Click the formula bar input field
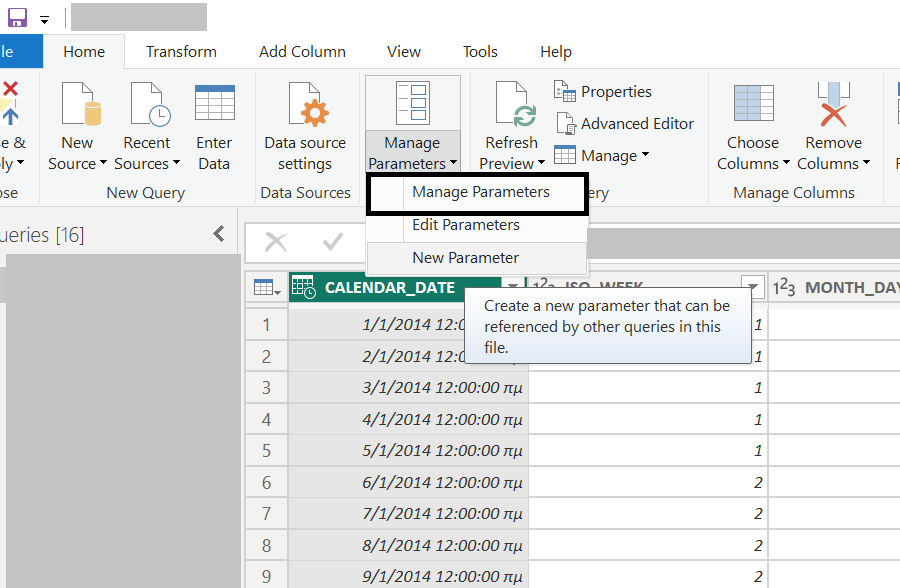The height and width of the screenshot is (588, 900). point(743,242)
